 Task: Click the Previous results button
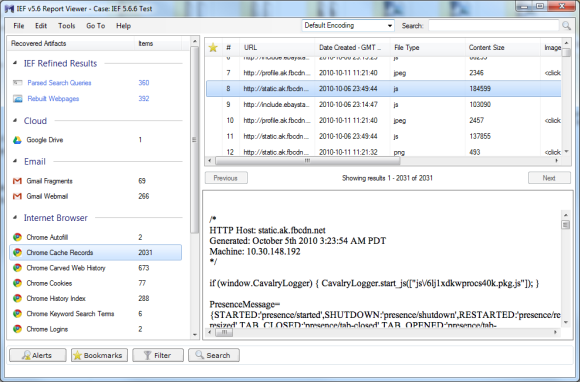(x=226, y=178)
